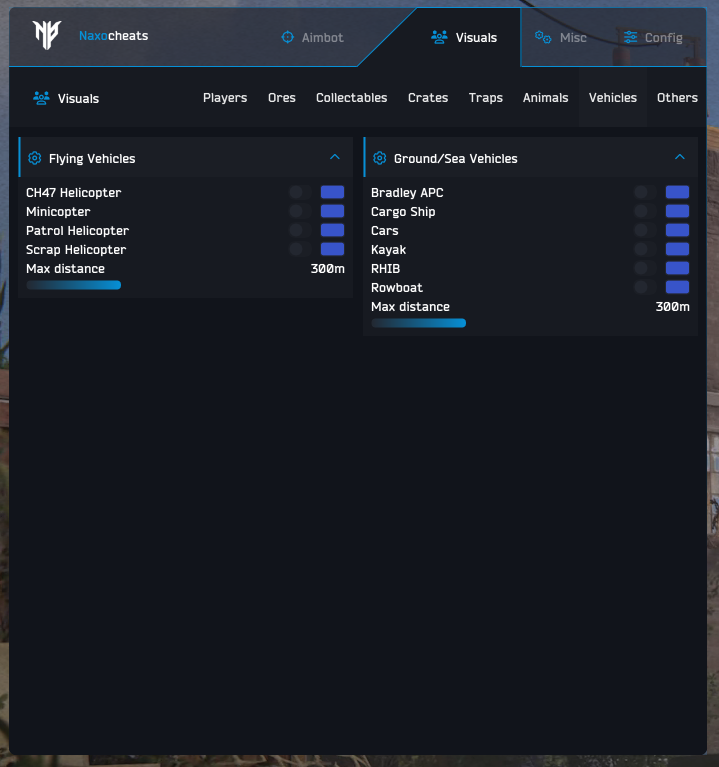The width and height of the screenshot is (719, 767).
Task: Click the Flying Vehicles gear icon
Action: 35,158
